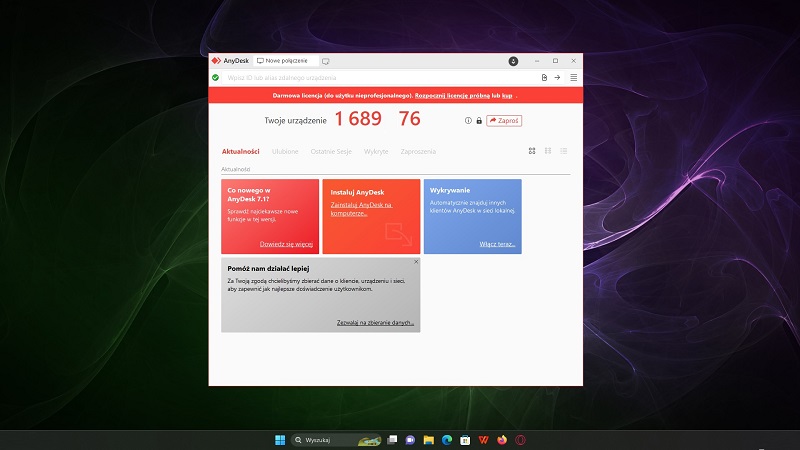This screenshot has height=450, width=800.
Task: Maximize the AnyDesk window
Action: [555, 61]
